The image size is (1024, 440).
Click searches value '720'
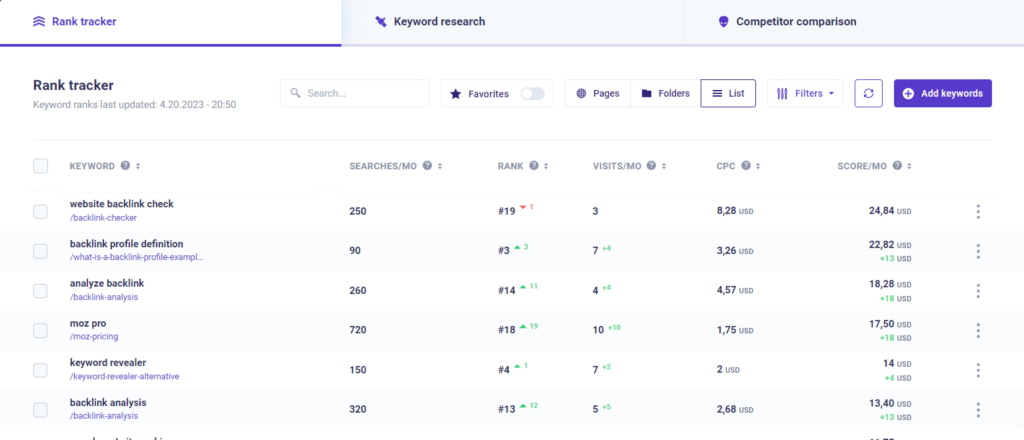tap(358, 330)
